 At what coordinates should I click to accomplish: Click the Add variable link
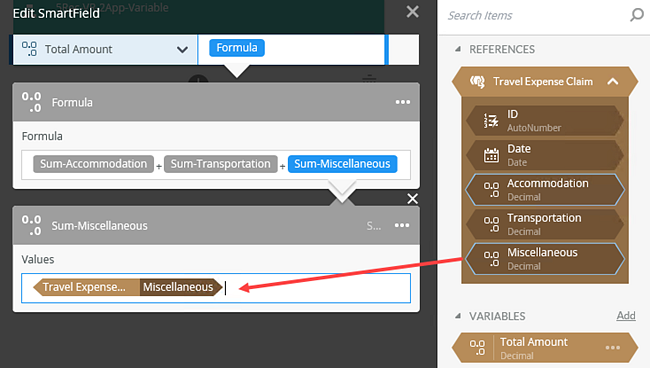(x=626, y=316)
